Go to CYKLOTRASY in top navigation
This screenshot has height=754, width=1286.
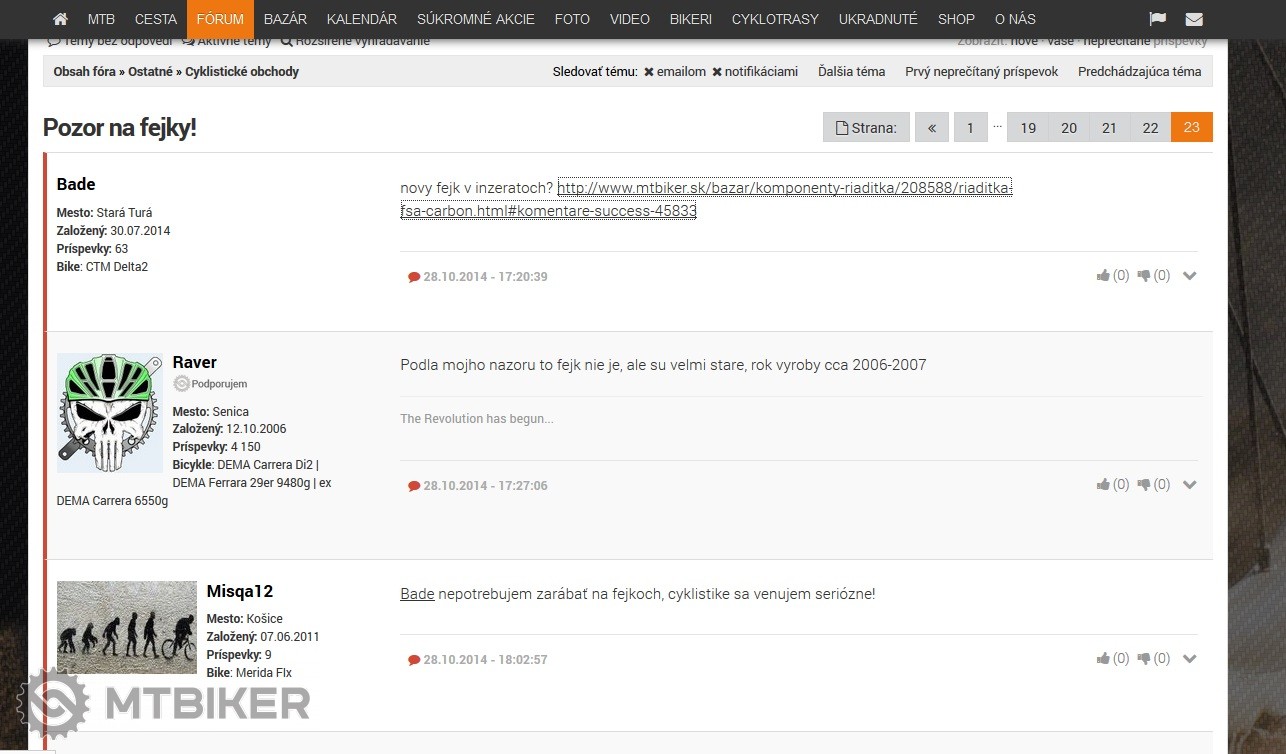(775, 19)
